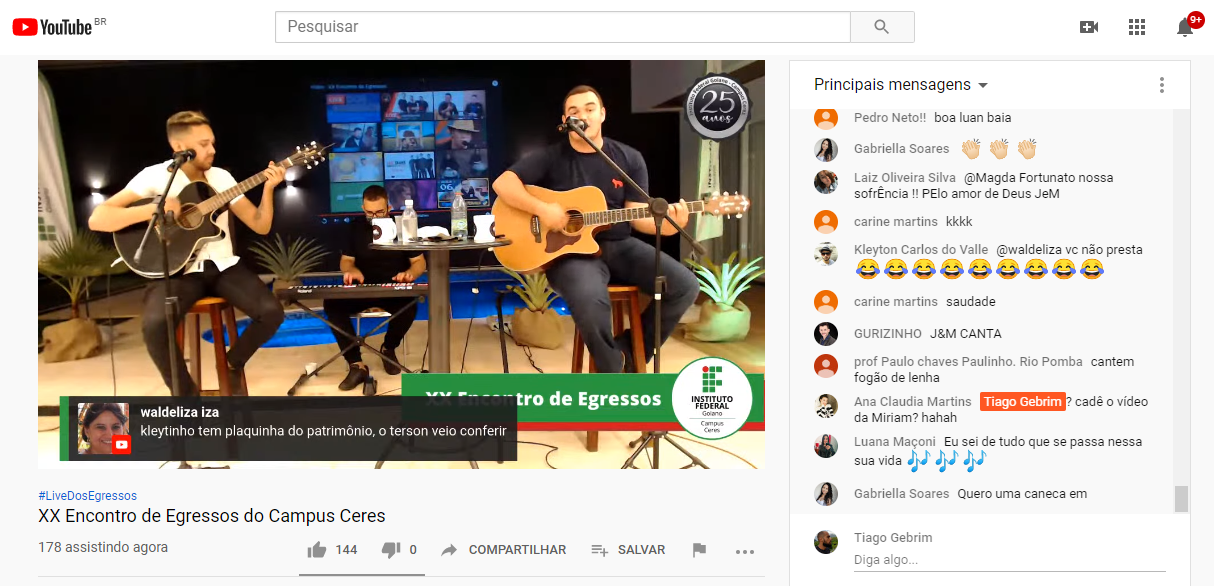Click the Diga algo chat input
The height and width of the screenshot is (586, 1214).
pyautogui.click(x=1009, y=561)
